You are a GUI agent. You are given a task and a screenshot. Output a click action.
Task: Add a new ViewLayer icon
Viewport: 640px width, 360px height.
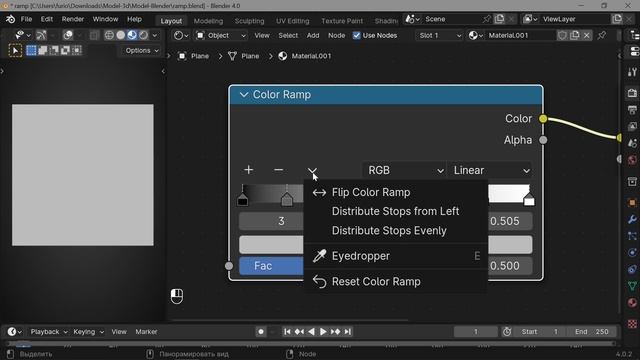point(617,19)
